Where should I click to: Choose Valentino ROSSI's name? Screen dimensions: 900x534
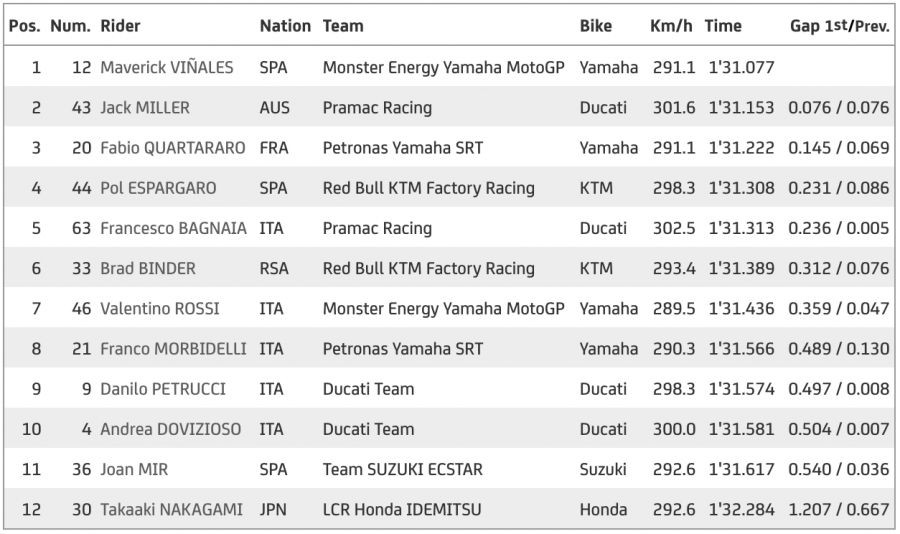tap(160, 308)
